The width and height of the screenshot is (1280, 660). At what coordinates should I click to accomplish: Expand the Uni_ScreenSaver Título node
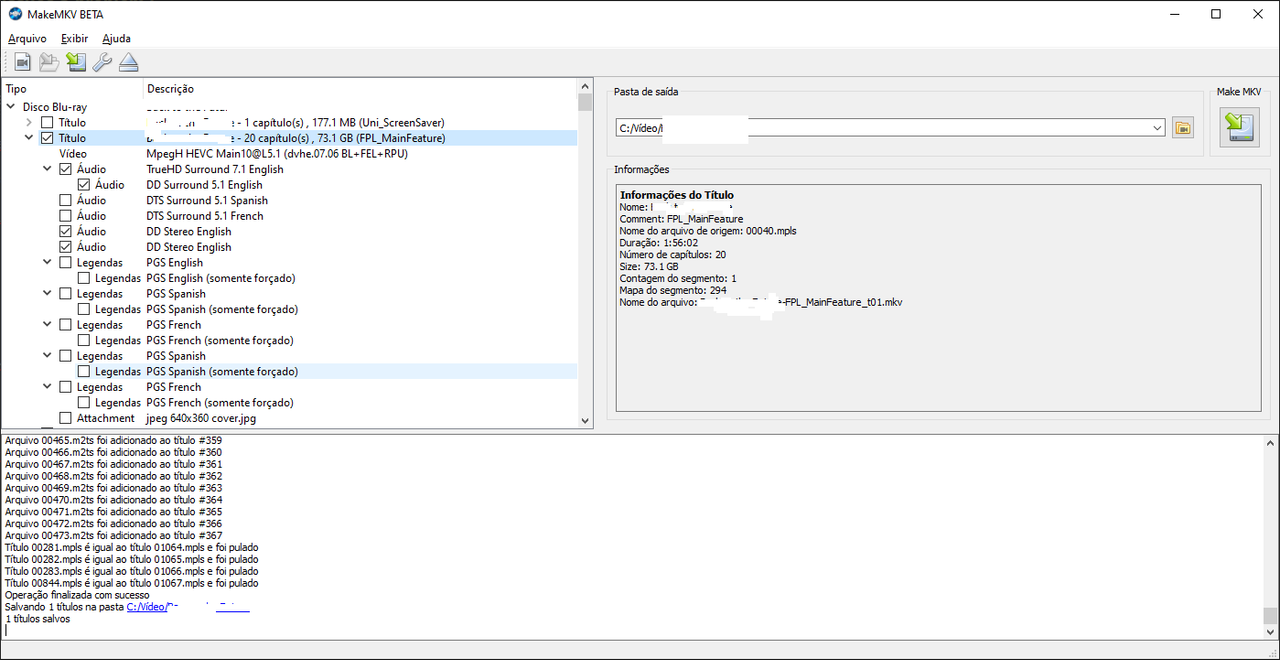click(29, 122)
